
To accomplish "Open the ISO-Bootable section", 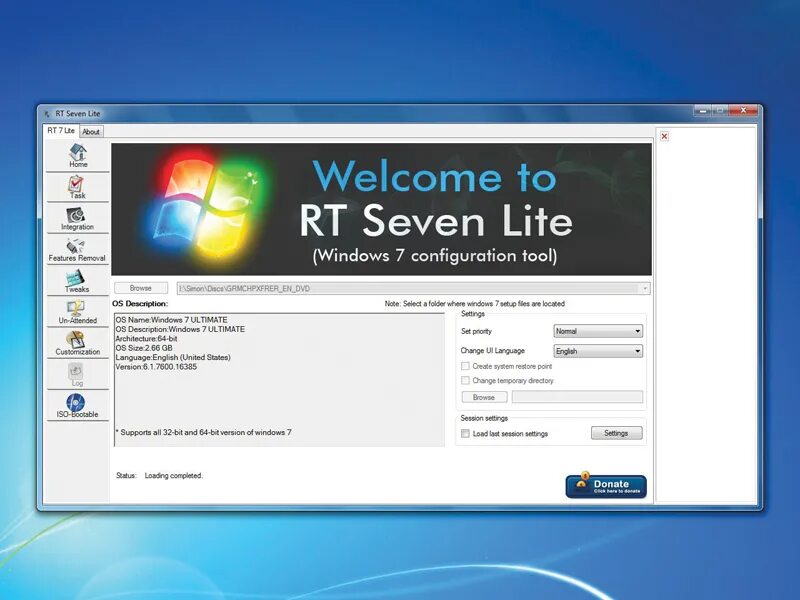I will tap(78, 406).
